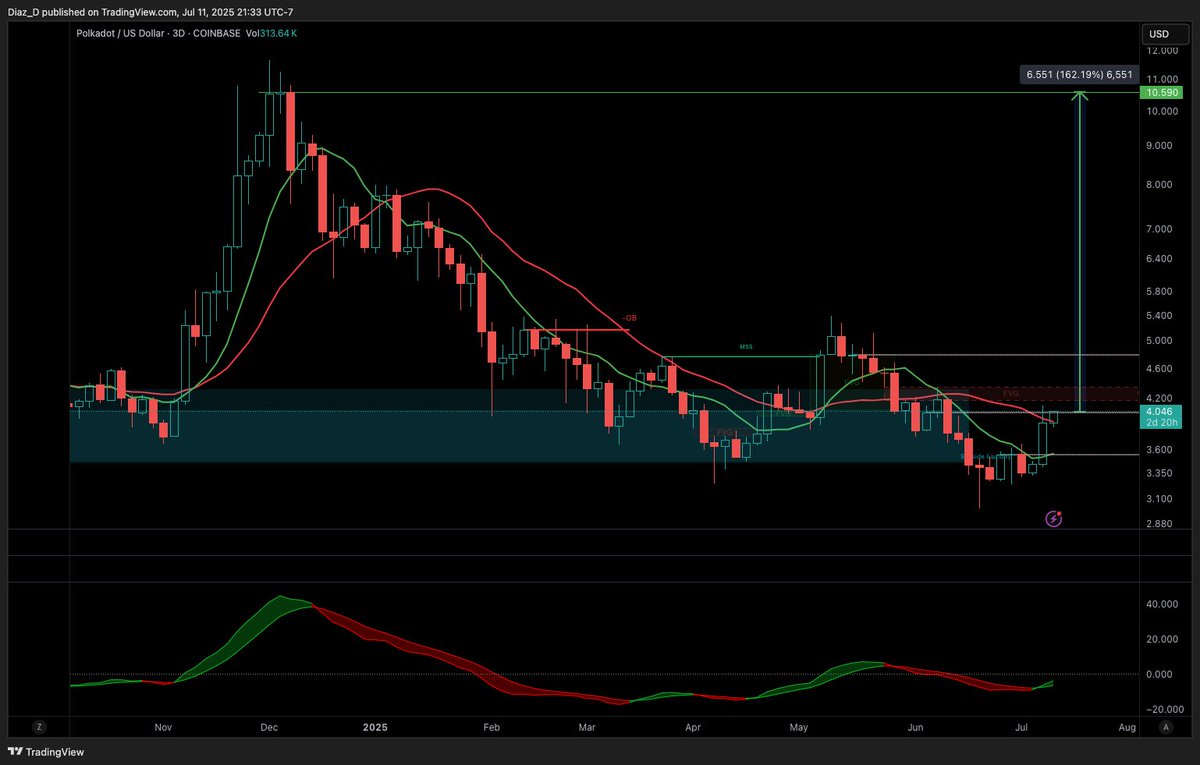The height and width of the screenshot is (765, 1200).
Task: Click the Mar label on the time axis
Action: click(588, 727)
